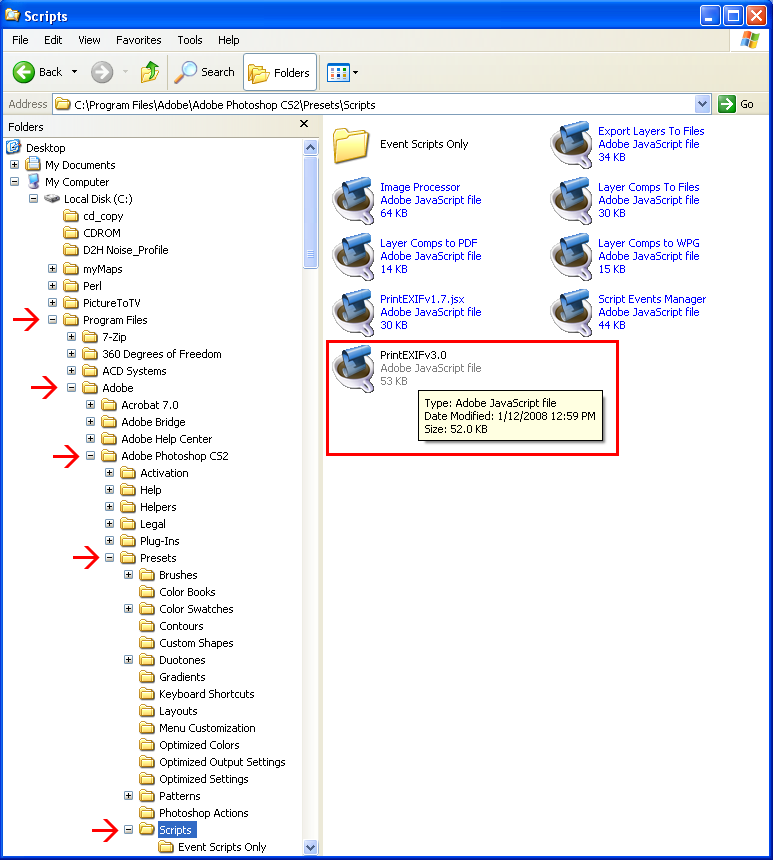This screenshot has width=774, height=860.
Task: Select PrintEXIFv3.0 script icon
Action: pos(354,368)
